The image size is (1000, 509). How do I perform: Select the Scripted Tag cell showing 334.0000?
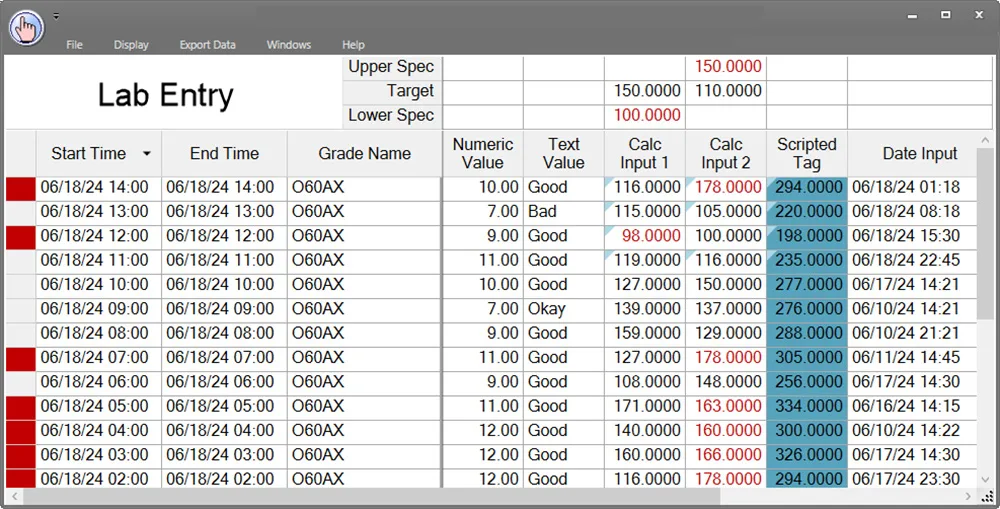coord(807,406)
